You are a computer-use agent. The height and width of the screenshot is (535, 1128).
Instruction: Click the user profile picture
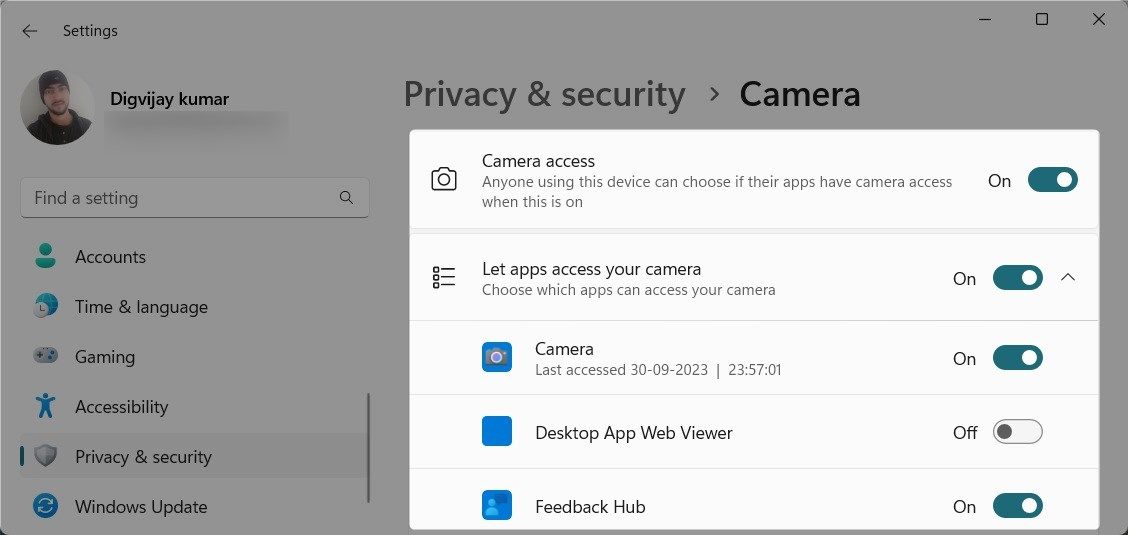coord(57,108)
